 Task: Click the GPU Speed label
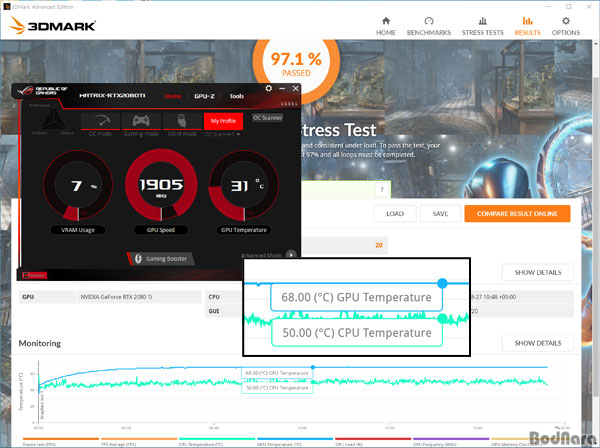161,230
